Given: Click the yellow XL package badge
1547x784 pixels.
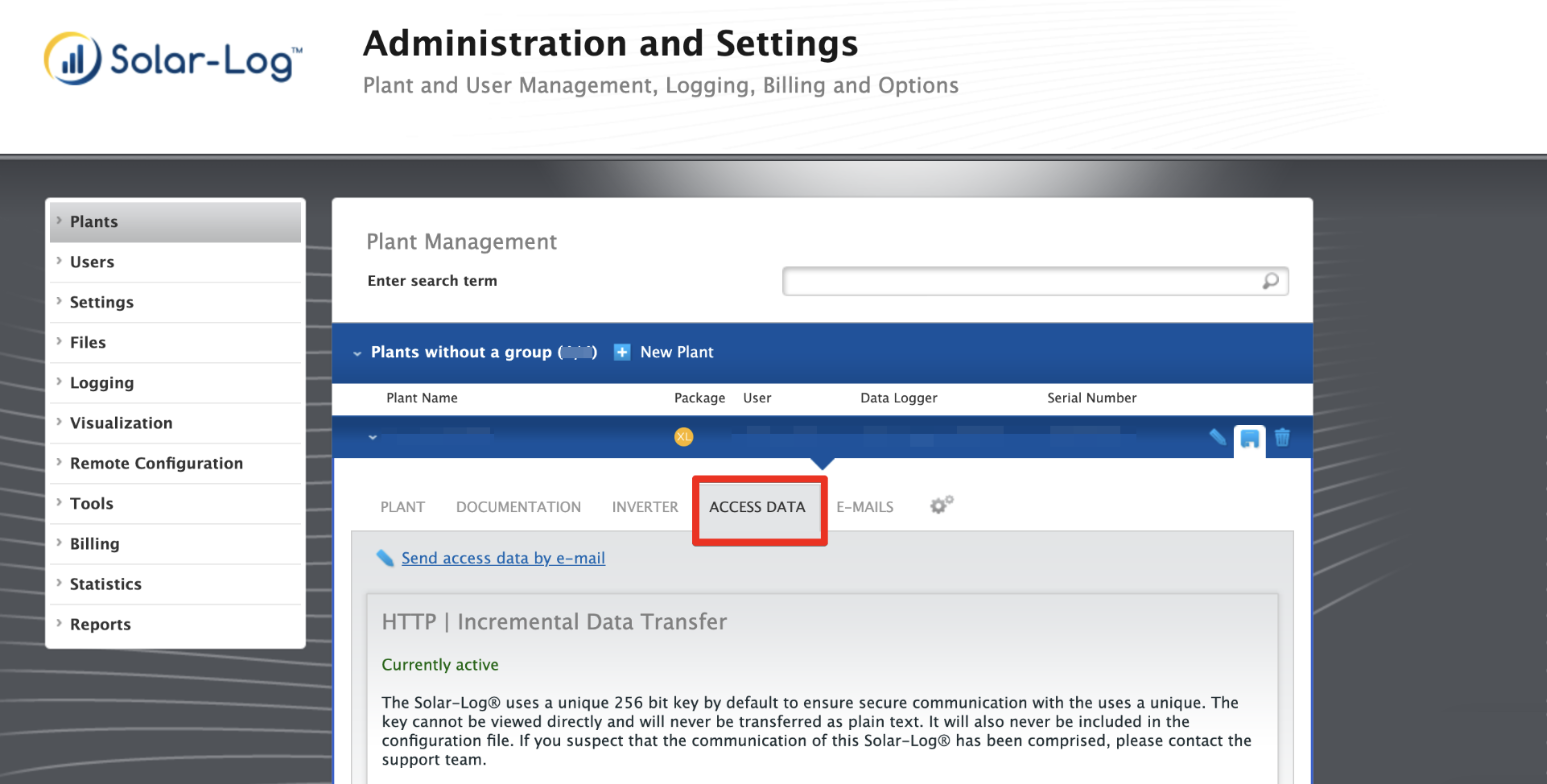Looking at the screenshot, I should pyautogui.click(x=684, y=437).
